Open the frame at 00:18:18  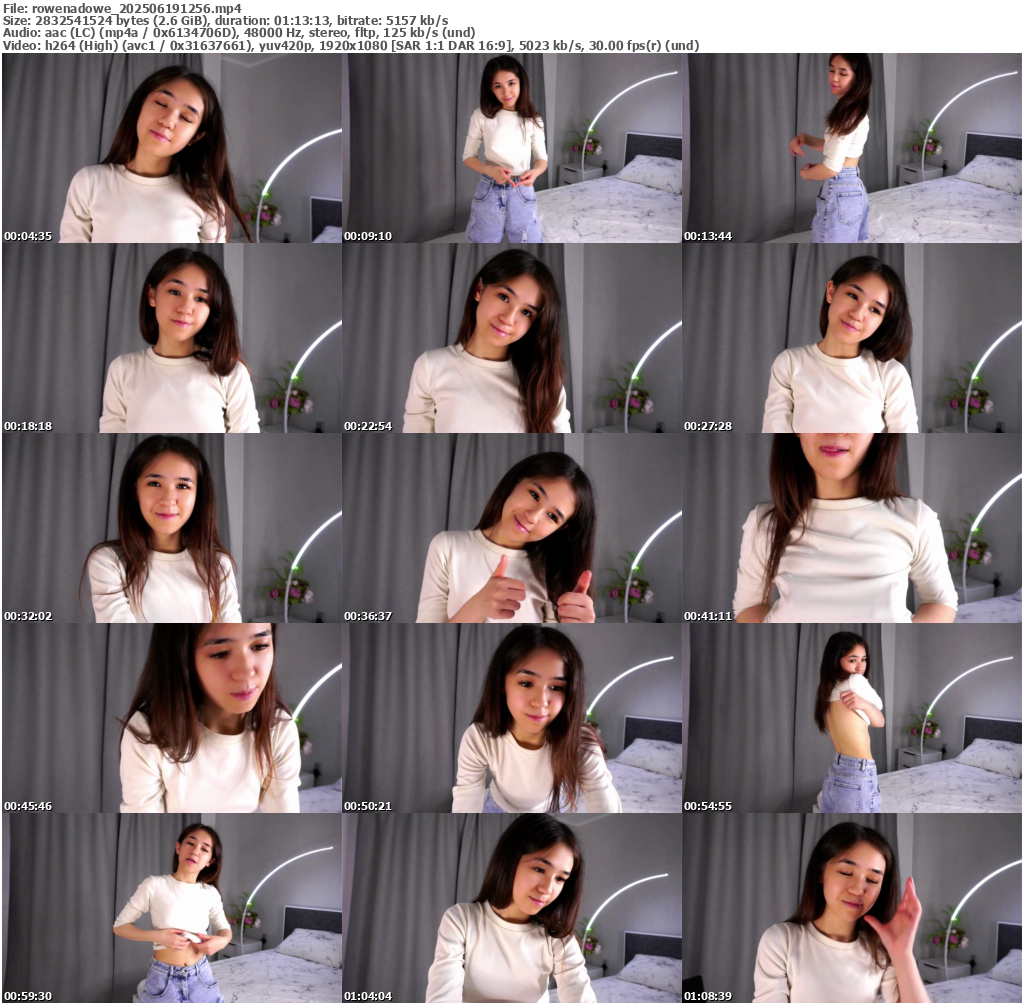[x=171, y=338]
